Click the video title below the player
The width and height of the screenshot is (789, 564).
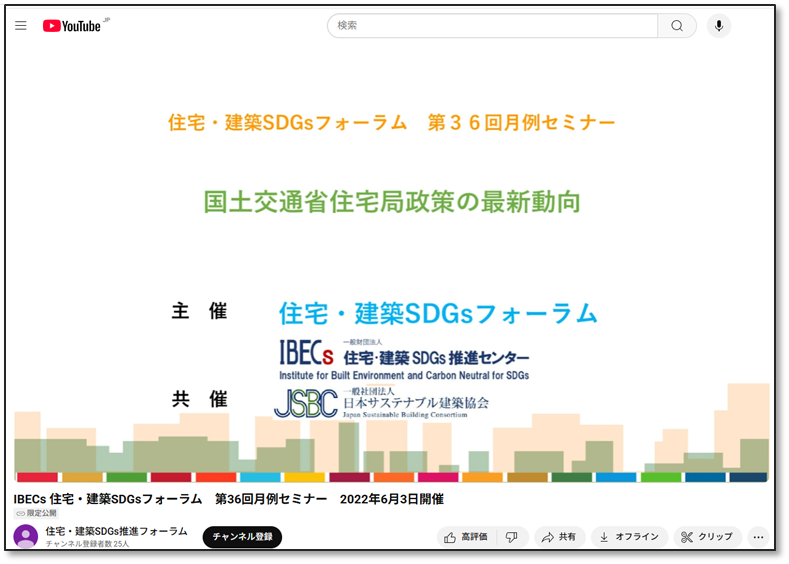pos(228,498)
